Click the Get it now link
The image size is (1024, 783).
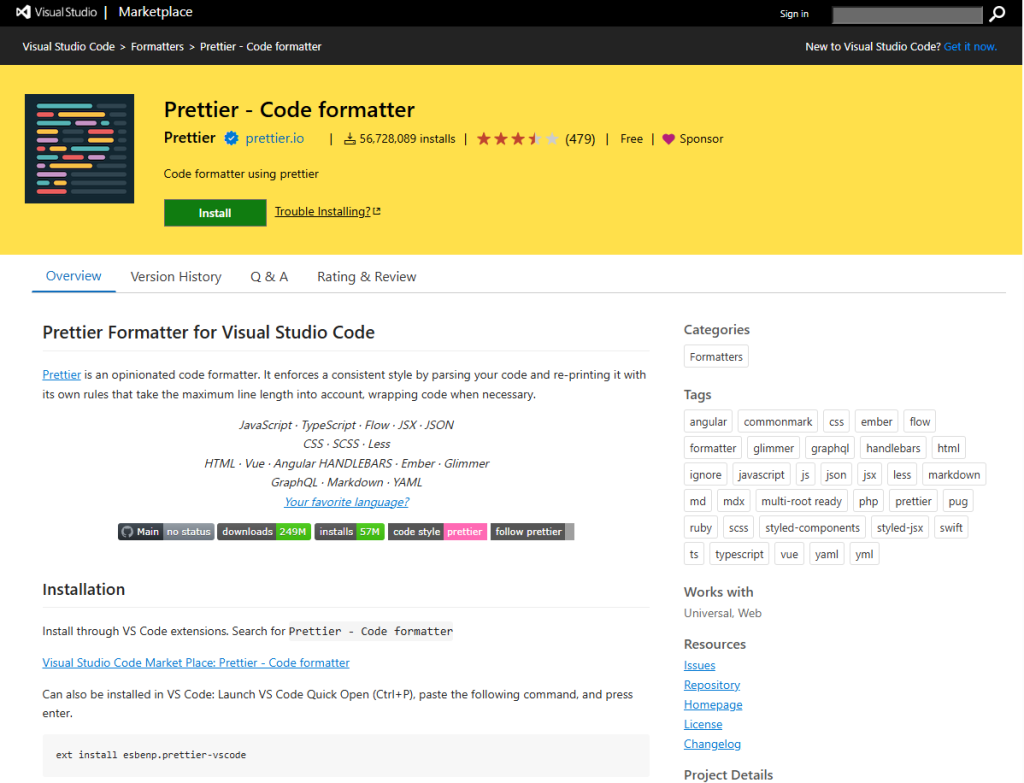[970, 46]
